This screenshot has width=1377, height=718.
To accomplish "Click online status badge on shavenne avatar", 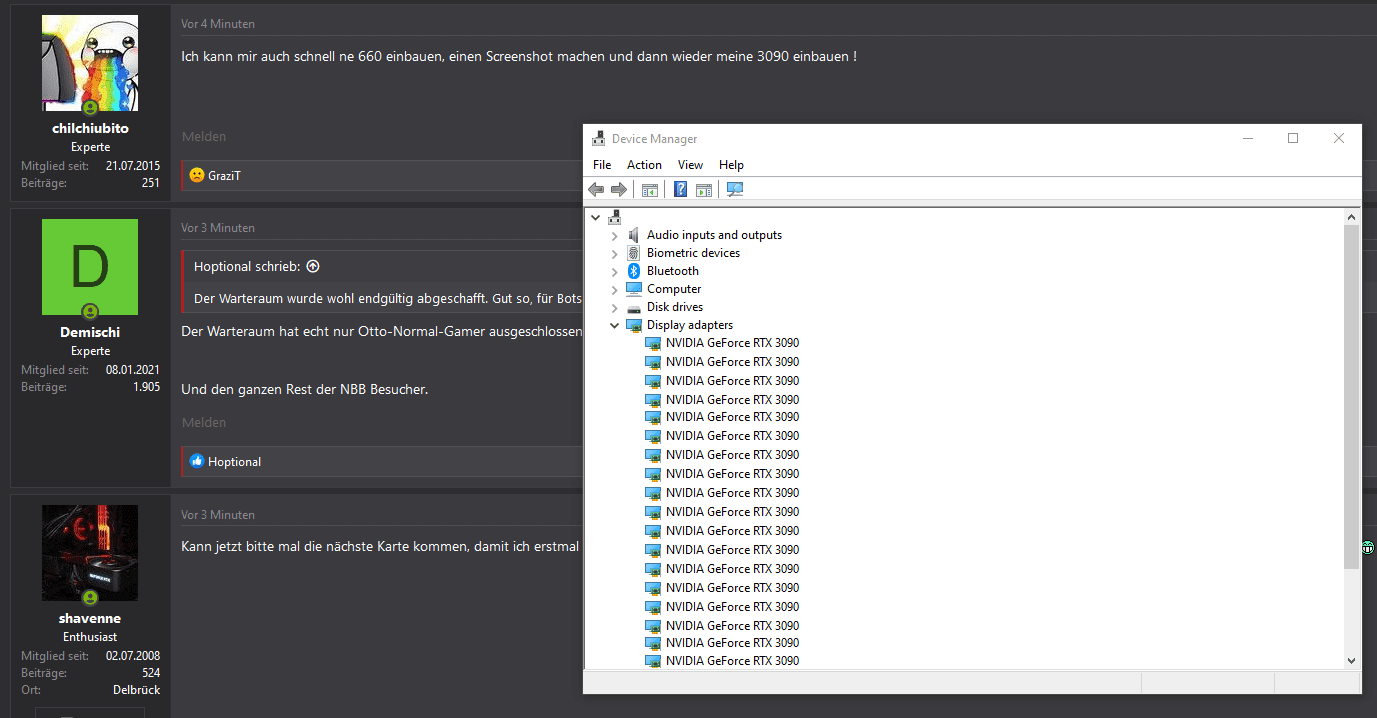I will click(90, 597).
